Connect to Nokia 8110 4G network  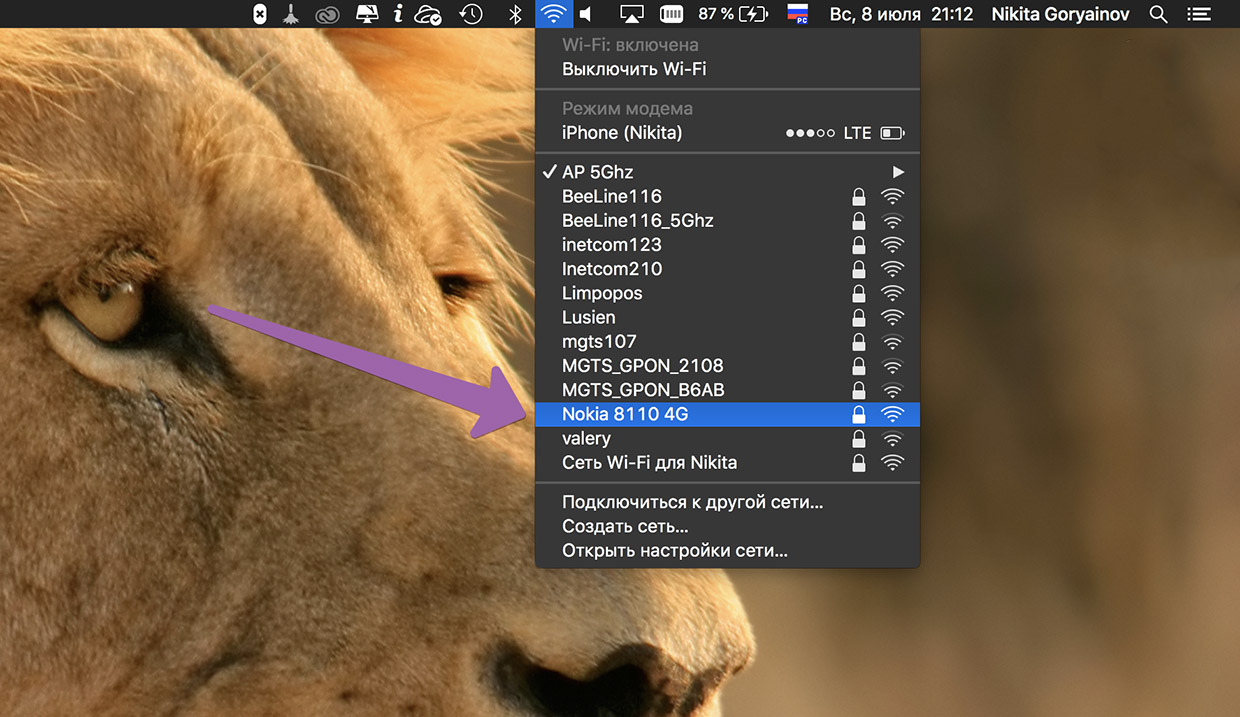(x=727, y=414)
